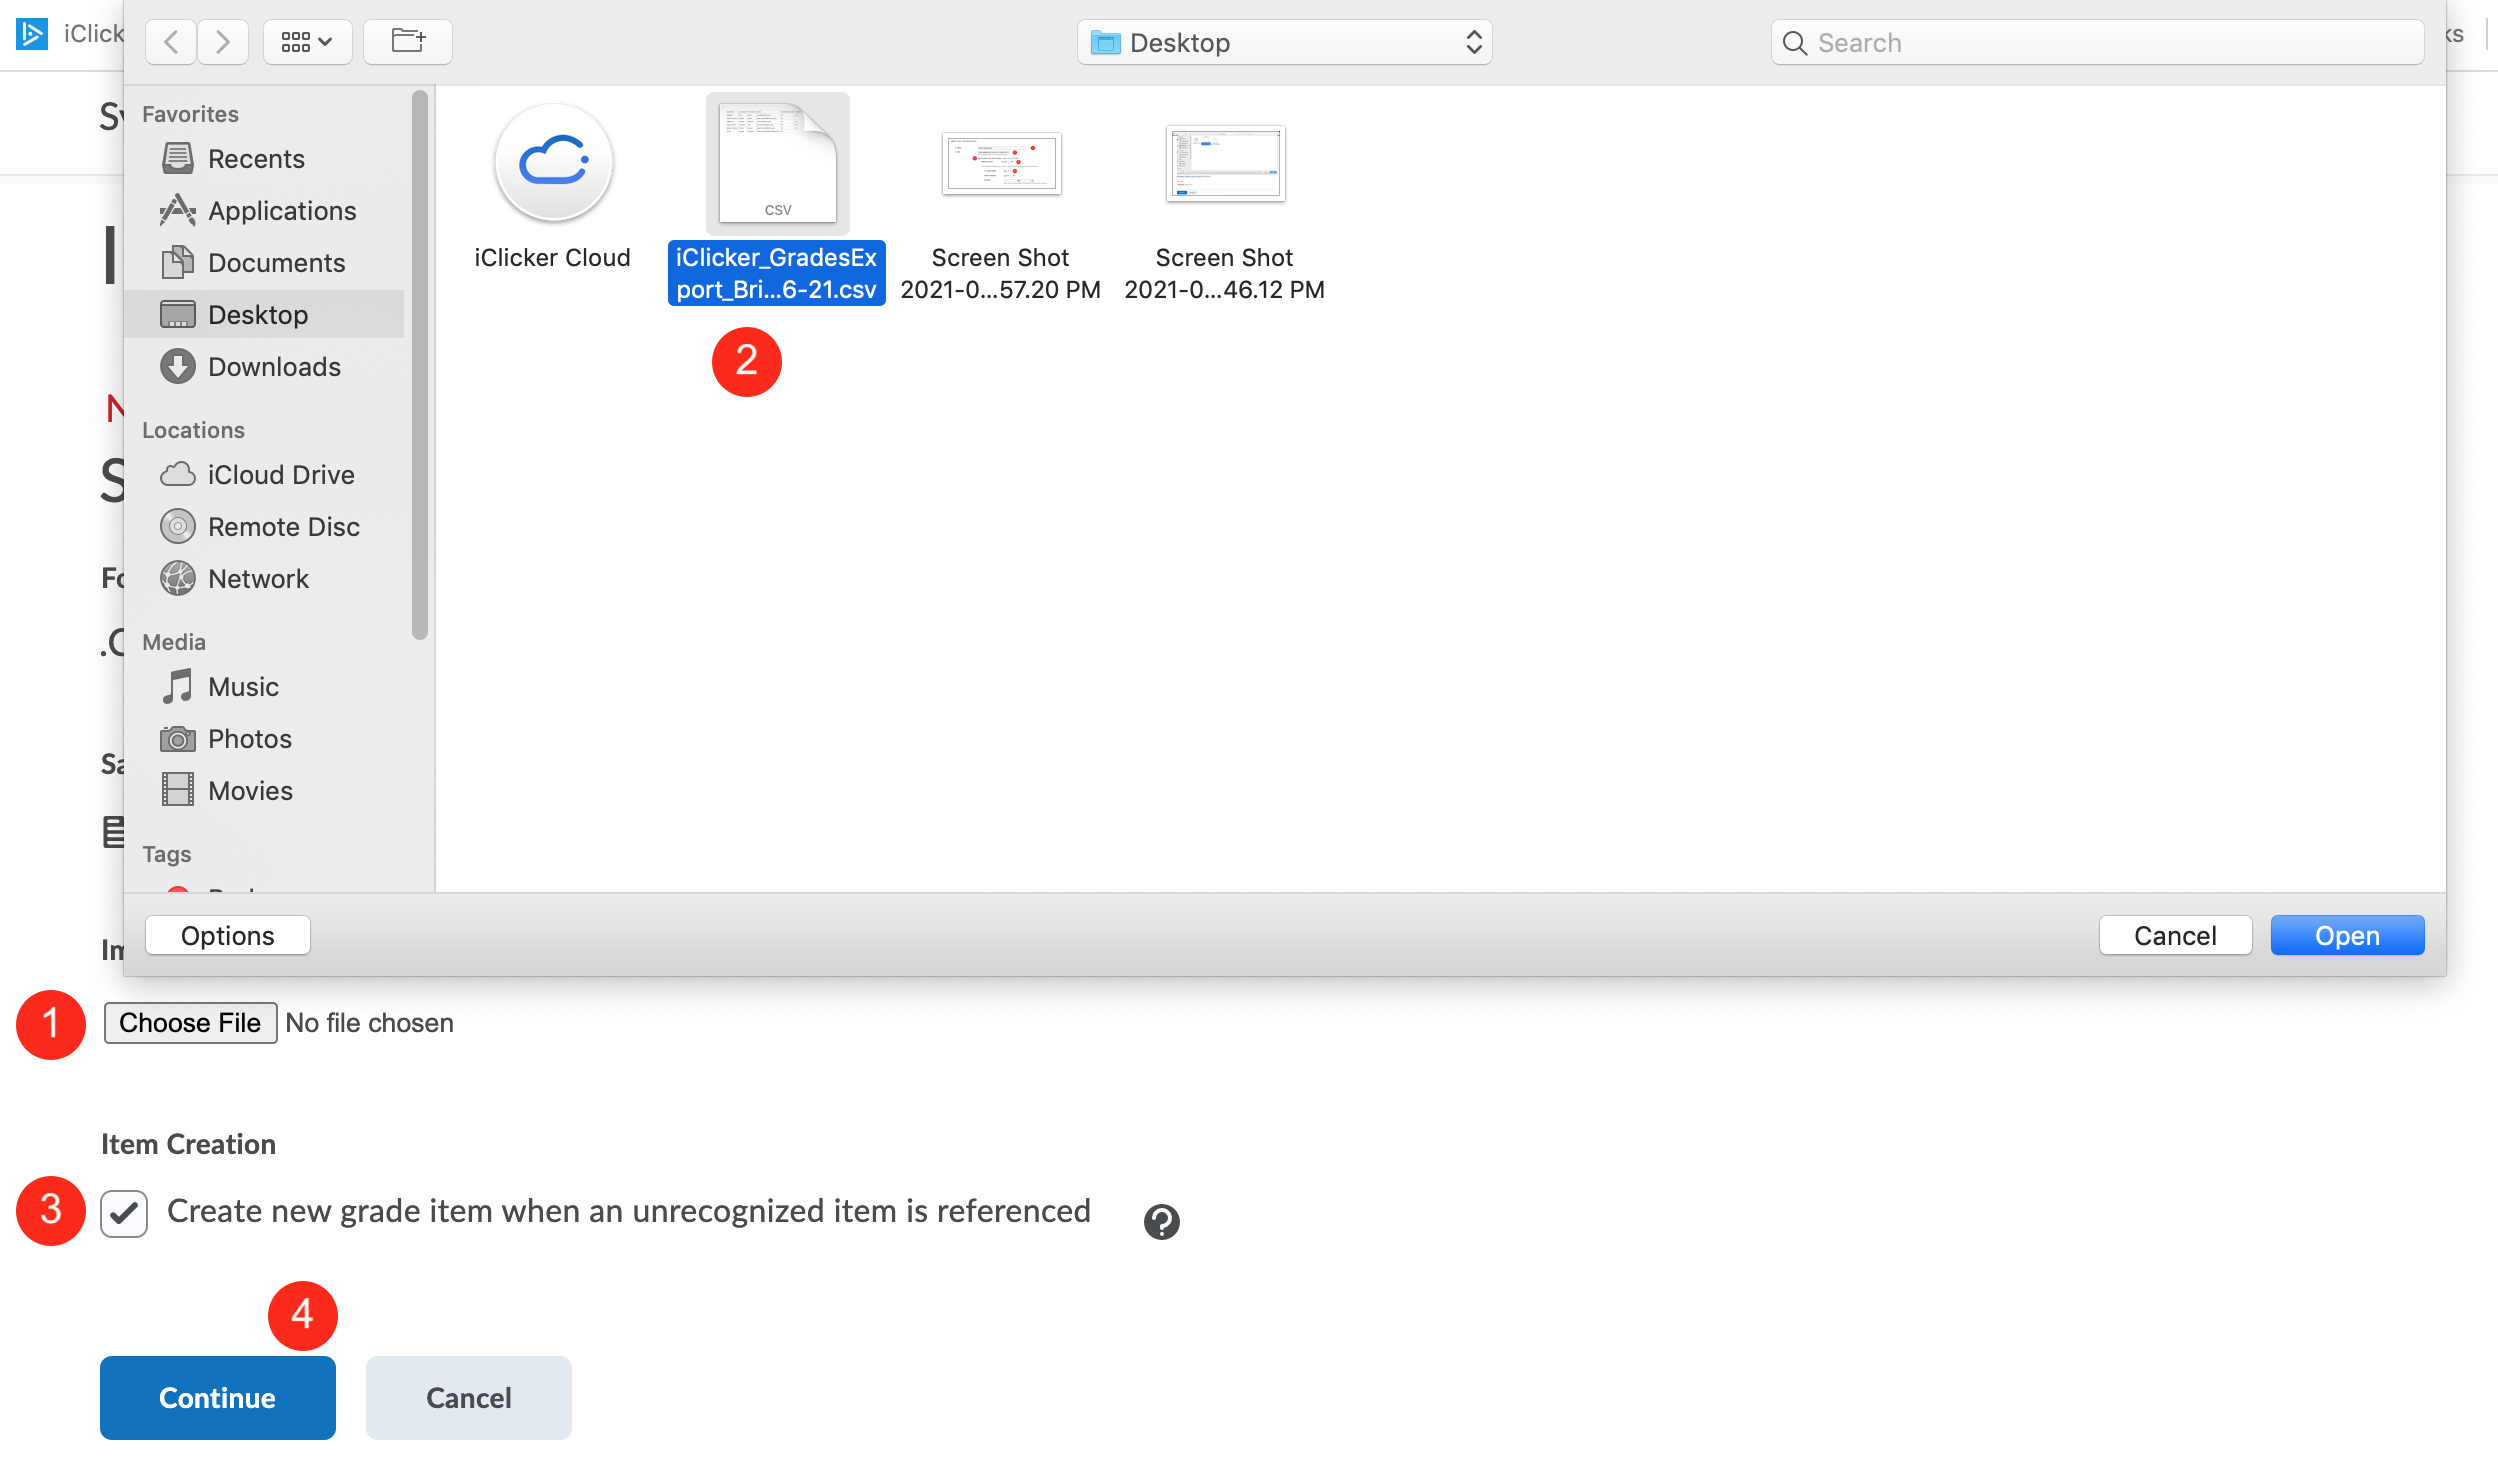2498x1480 pixels.
Task: Click the Movies film strip icon
Action: tap(178, 790)
